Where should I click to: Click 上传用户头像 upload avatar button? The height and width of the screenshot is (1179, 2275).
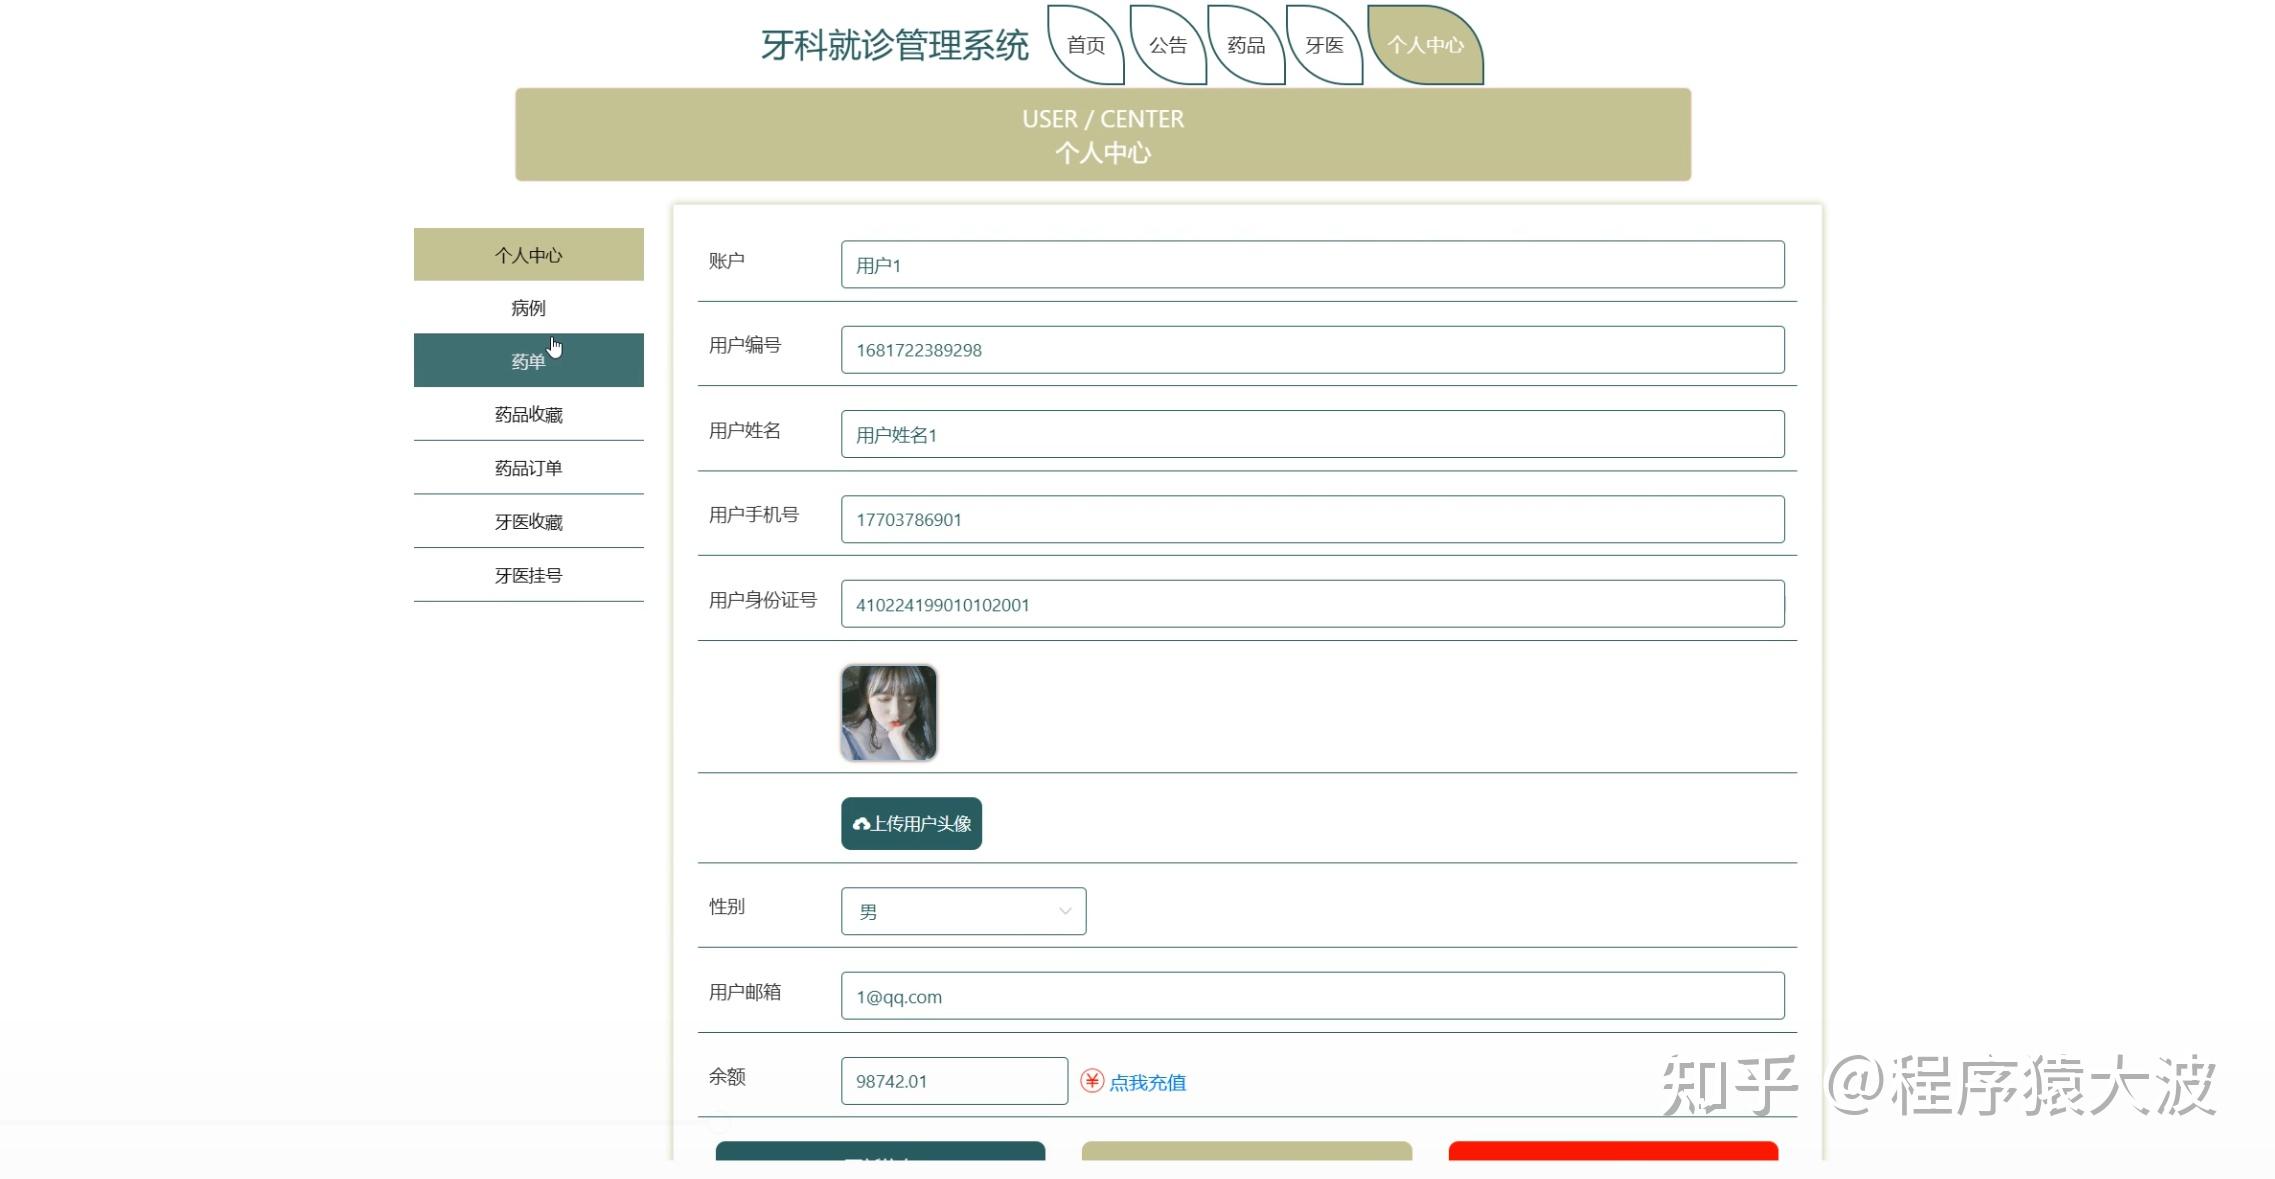tap(911, 823)
